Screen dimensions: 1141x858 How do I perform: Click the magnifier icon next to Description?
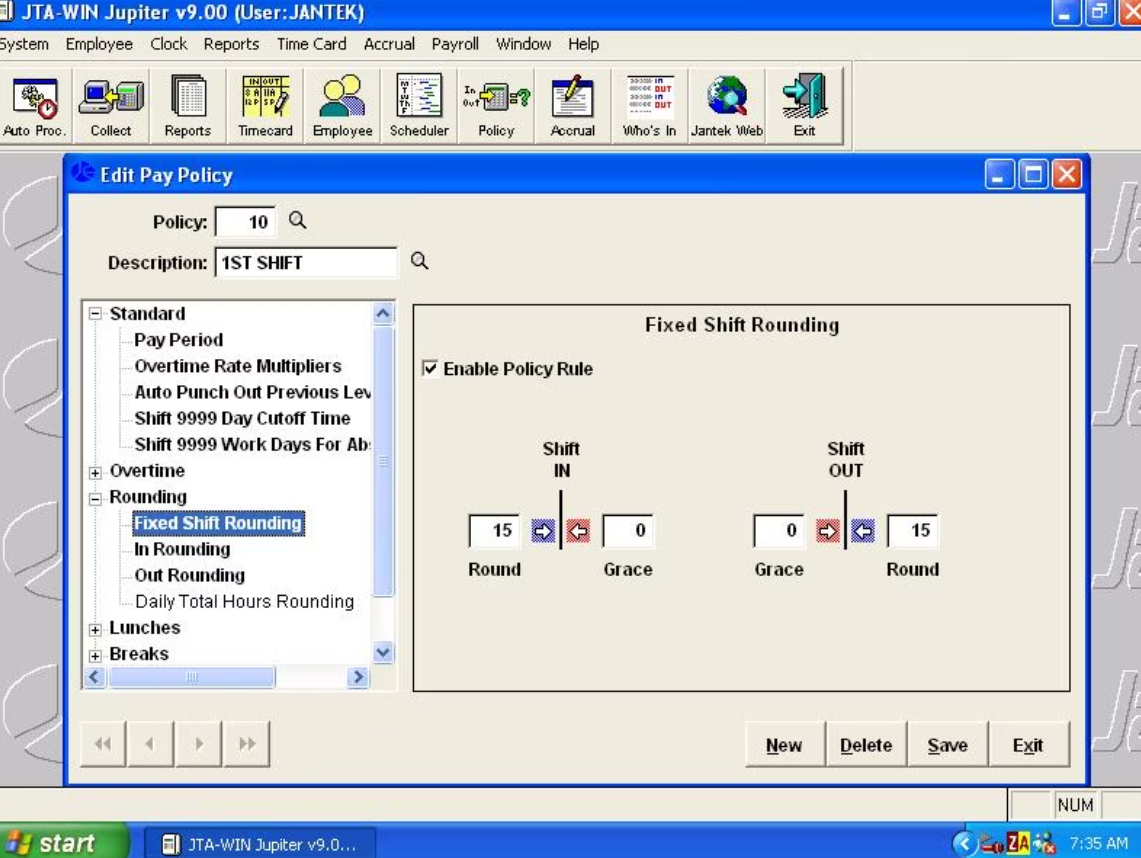click(x=420, y=261)
